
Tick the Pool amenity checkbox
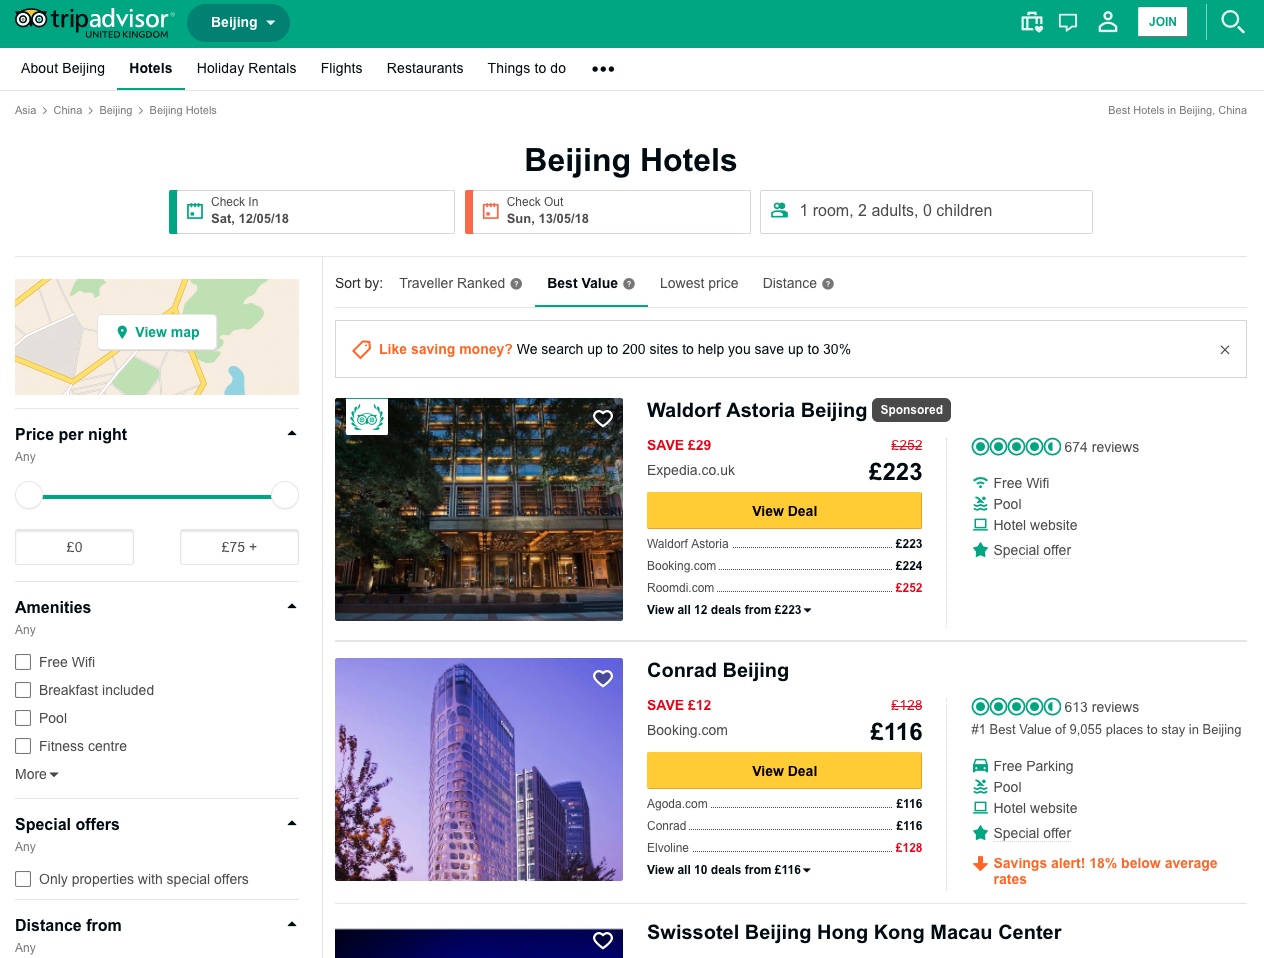[x=23, y=718]
